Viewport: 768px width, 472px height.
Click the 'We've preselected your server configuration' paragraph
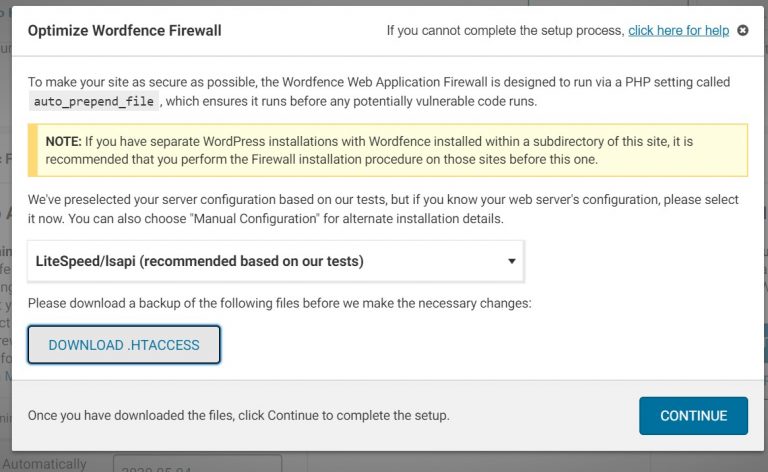(383, 209)
